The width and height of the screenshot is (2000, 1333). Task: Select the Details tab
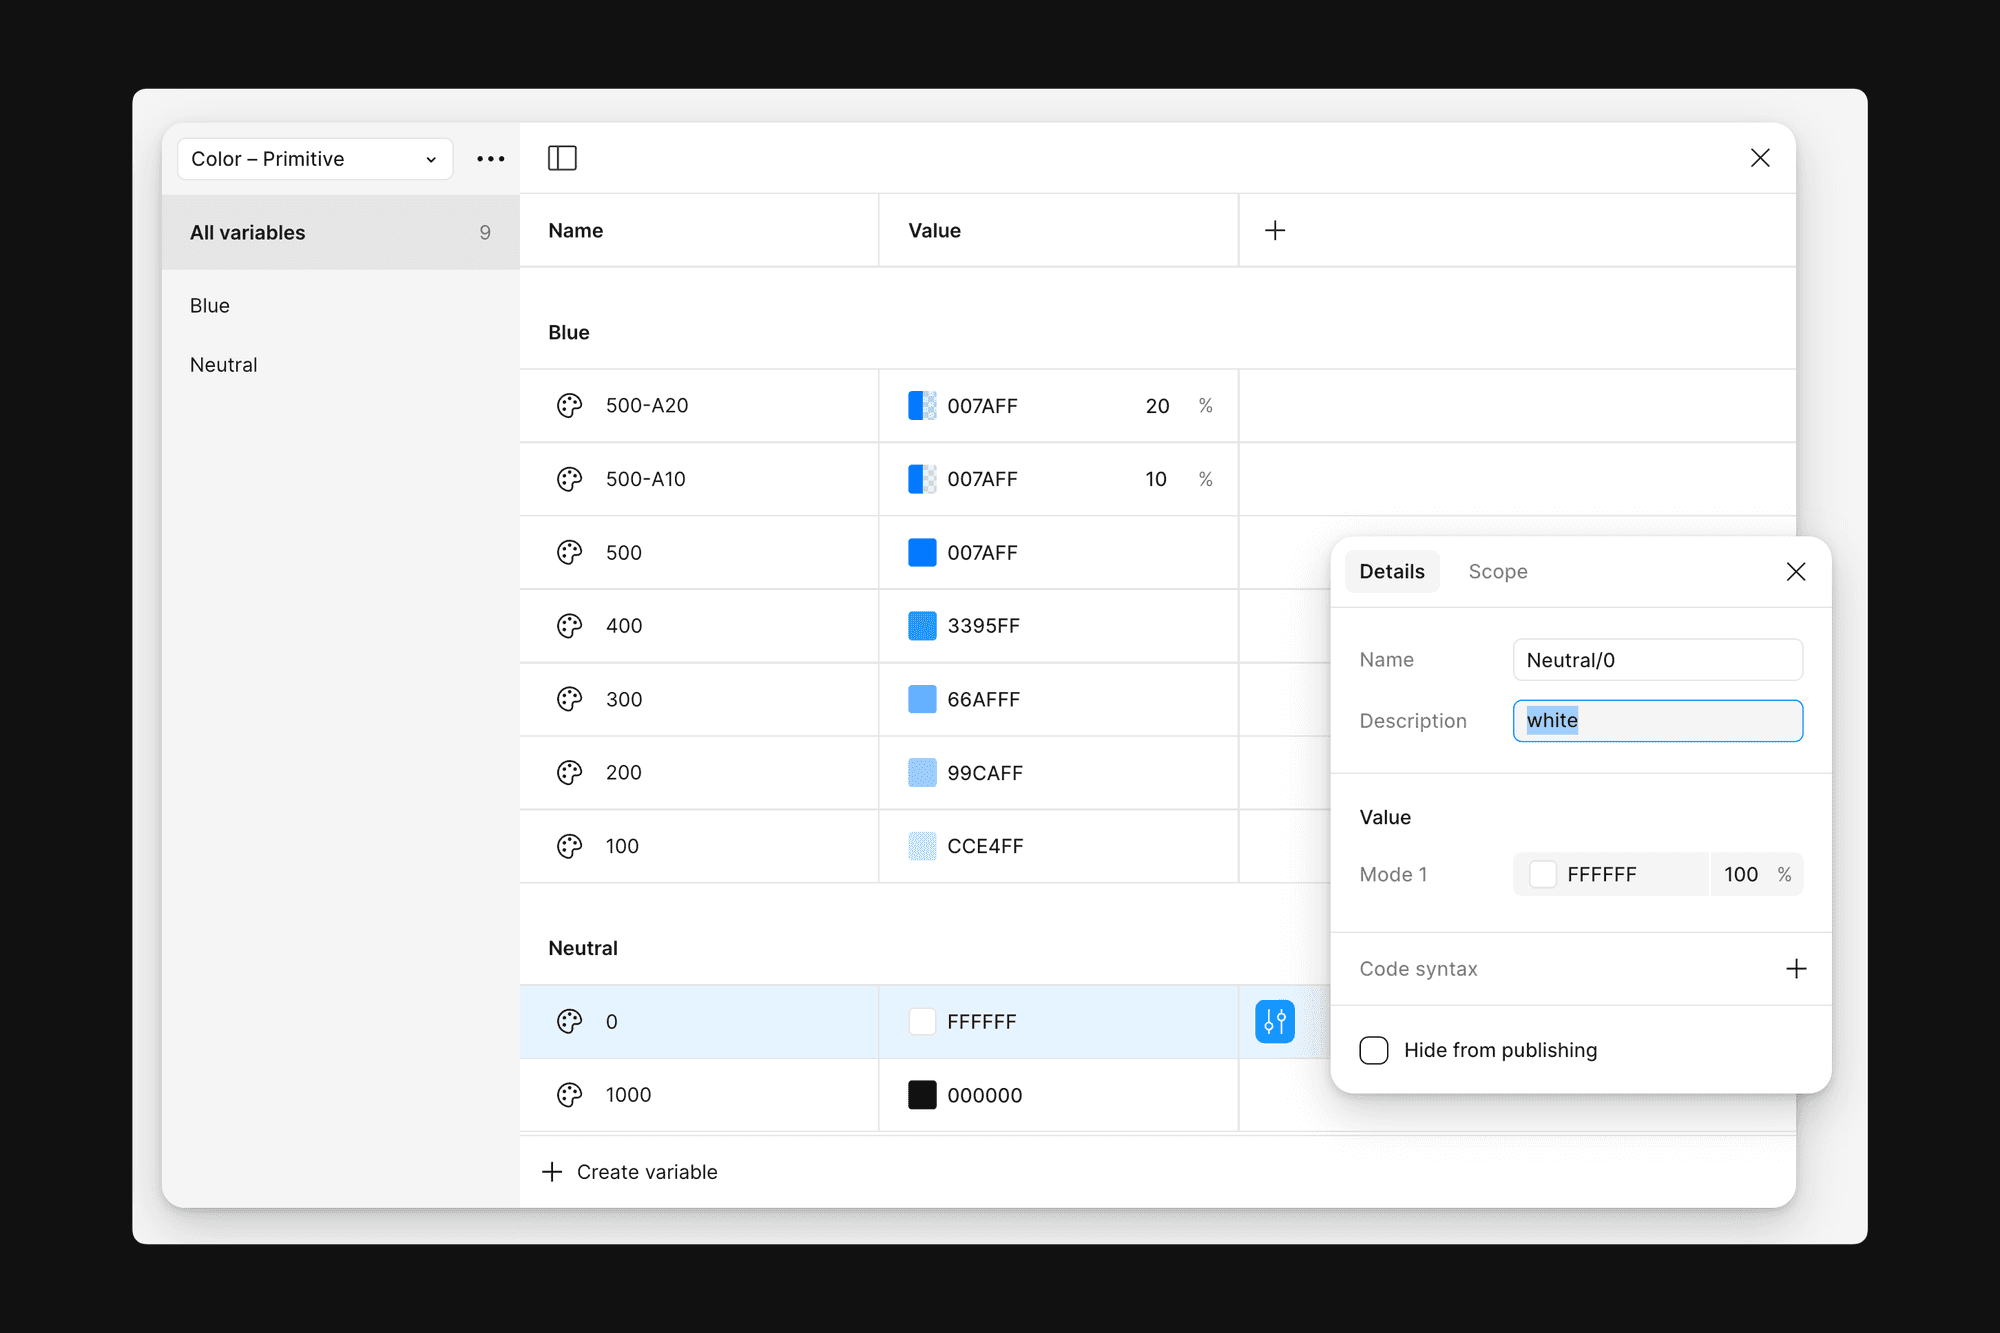(1391, 571)
